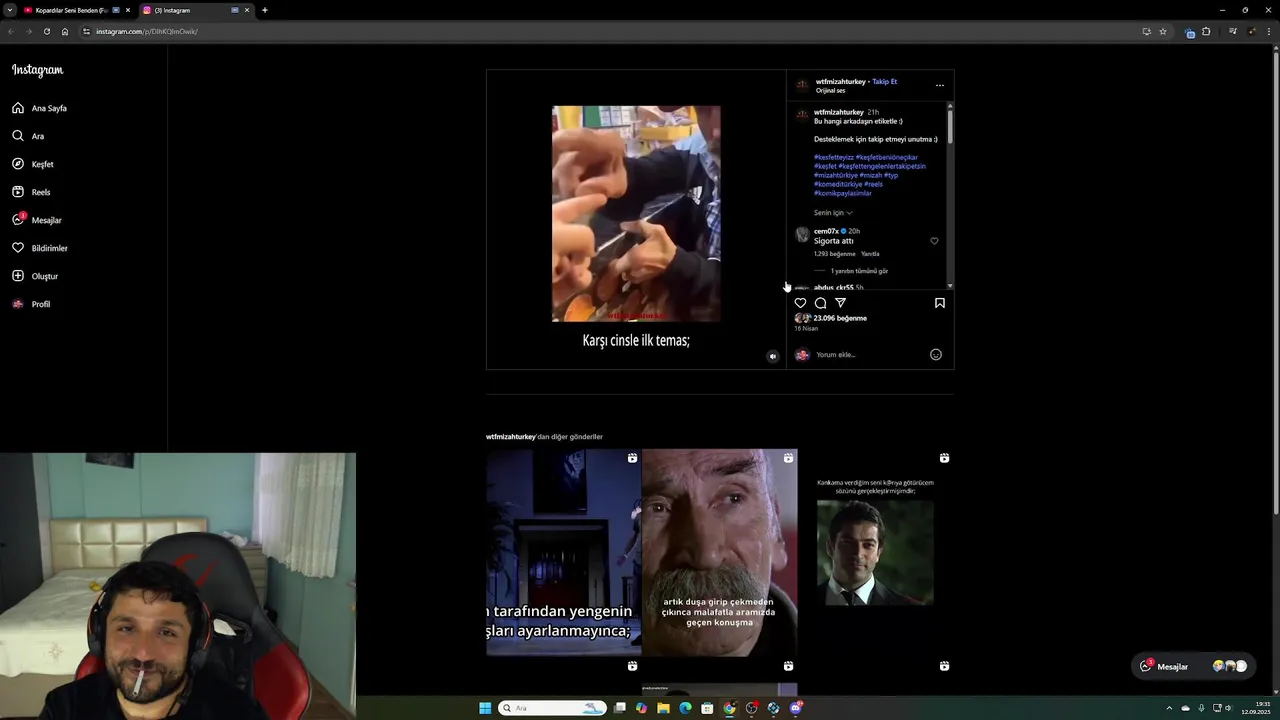Like cem07x's comment with the small heart

[x=934, y=241]
